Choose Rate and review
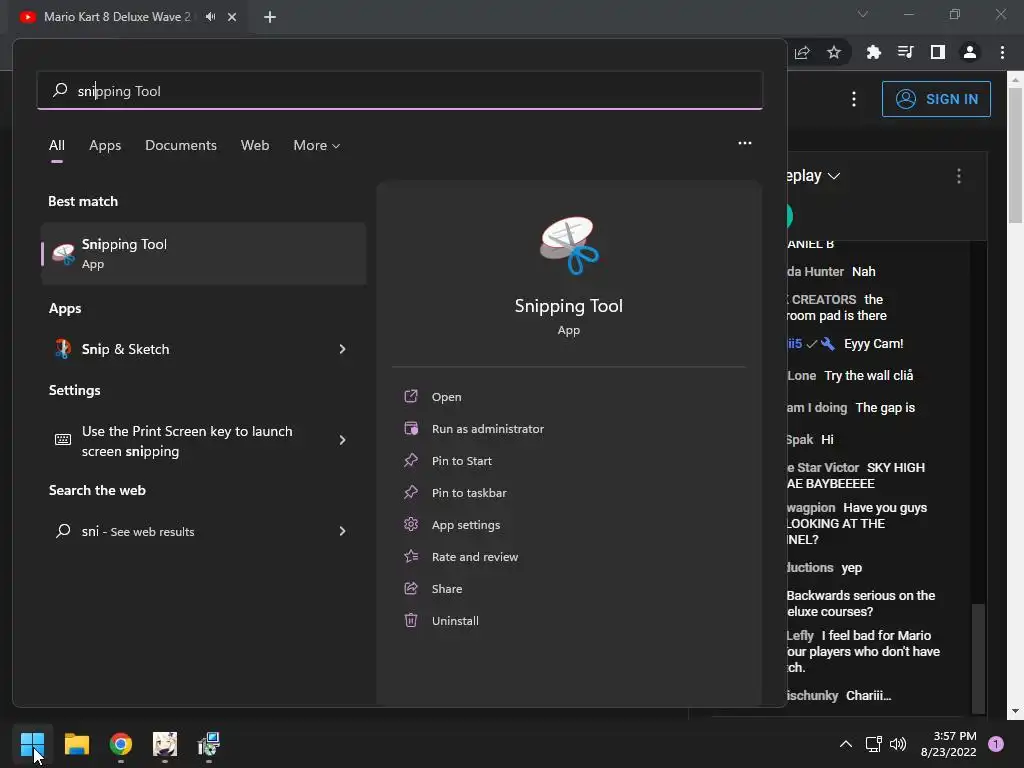1024x768 pixels. [x=475, y=556]
